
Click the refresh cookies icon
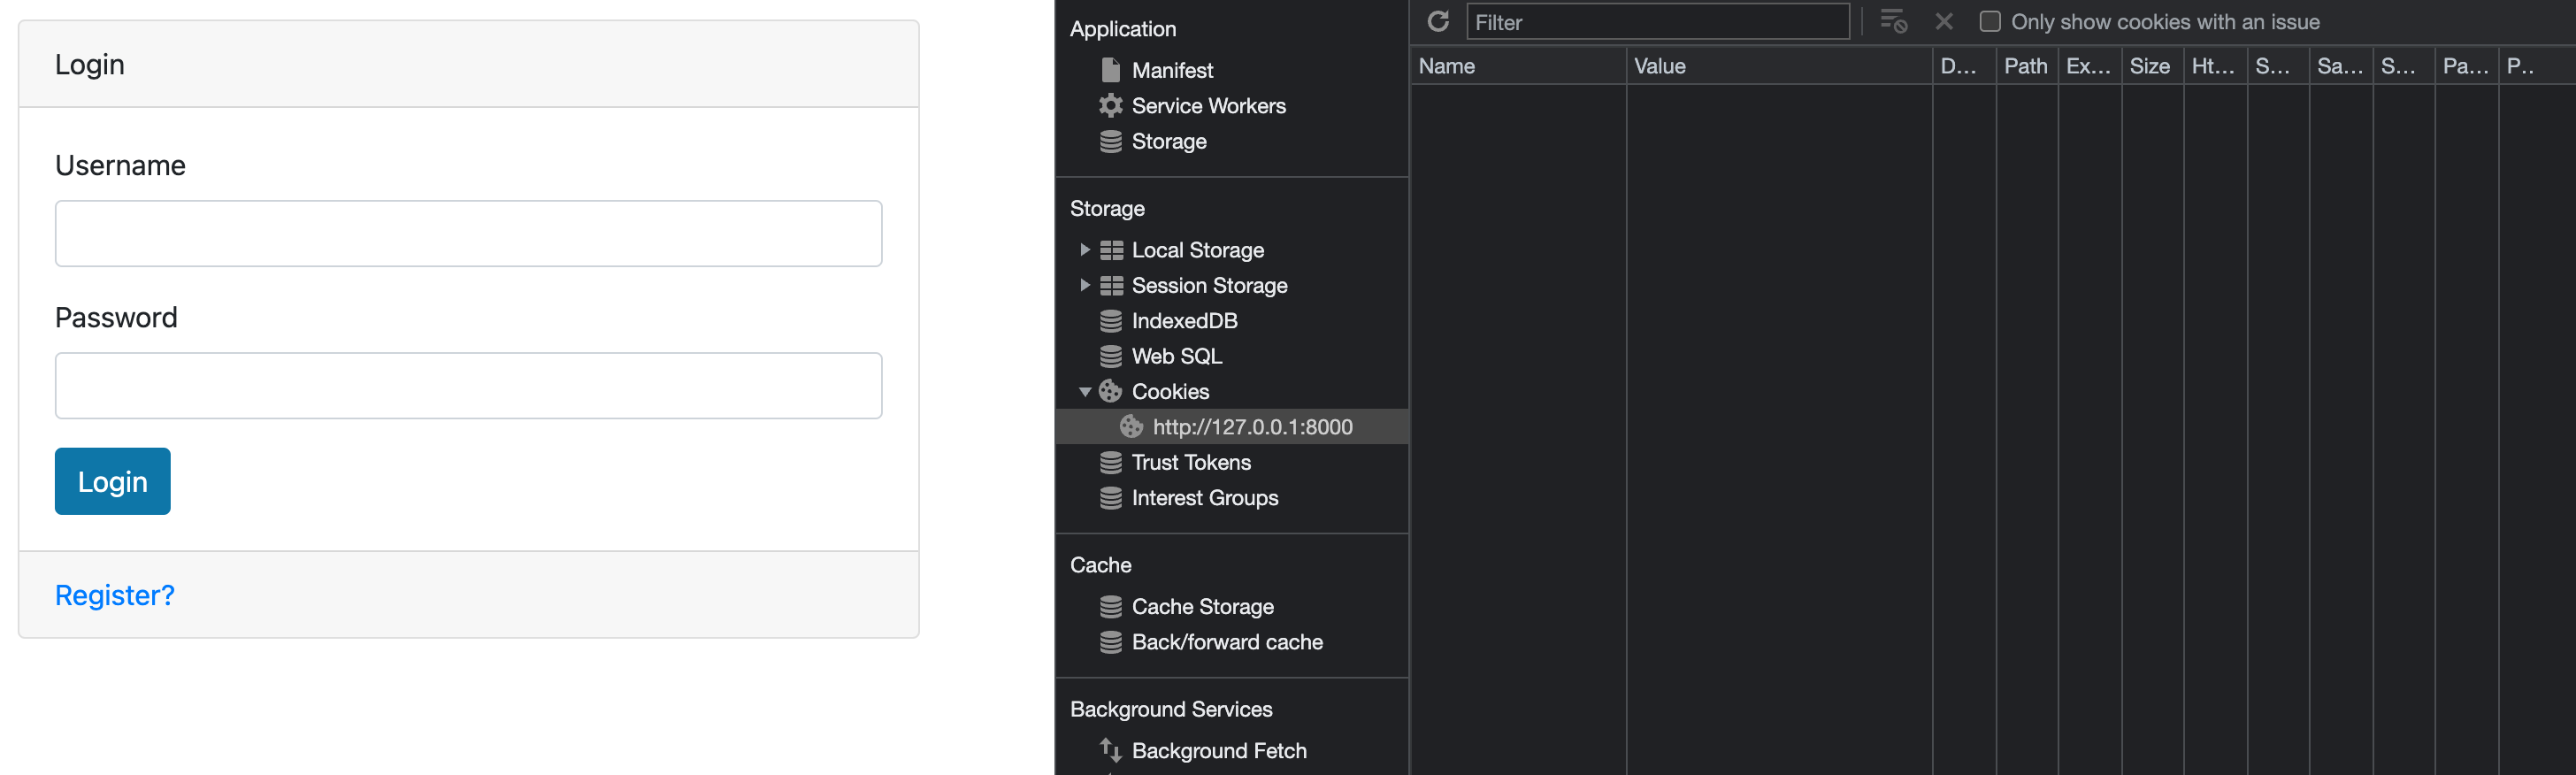(x=1438, y=21)
